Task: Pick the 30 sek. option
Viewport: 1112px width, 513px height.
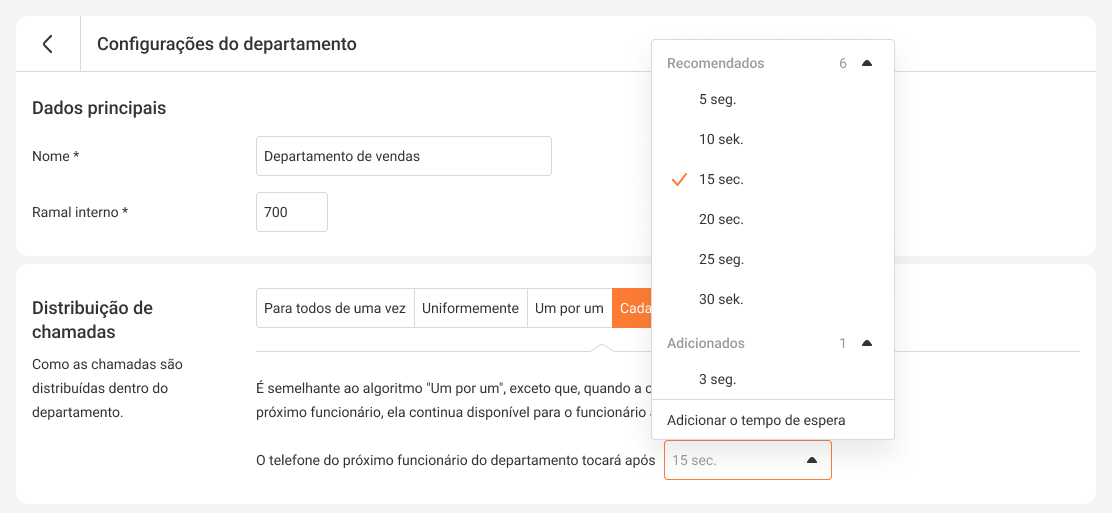Action: click(721, 299)
